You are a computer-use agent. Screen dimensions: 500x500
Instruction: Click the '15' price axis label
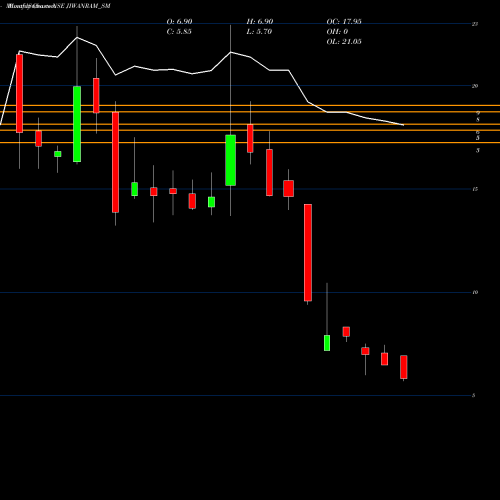[475, 189]
